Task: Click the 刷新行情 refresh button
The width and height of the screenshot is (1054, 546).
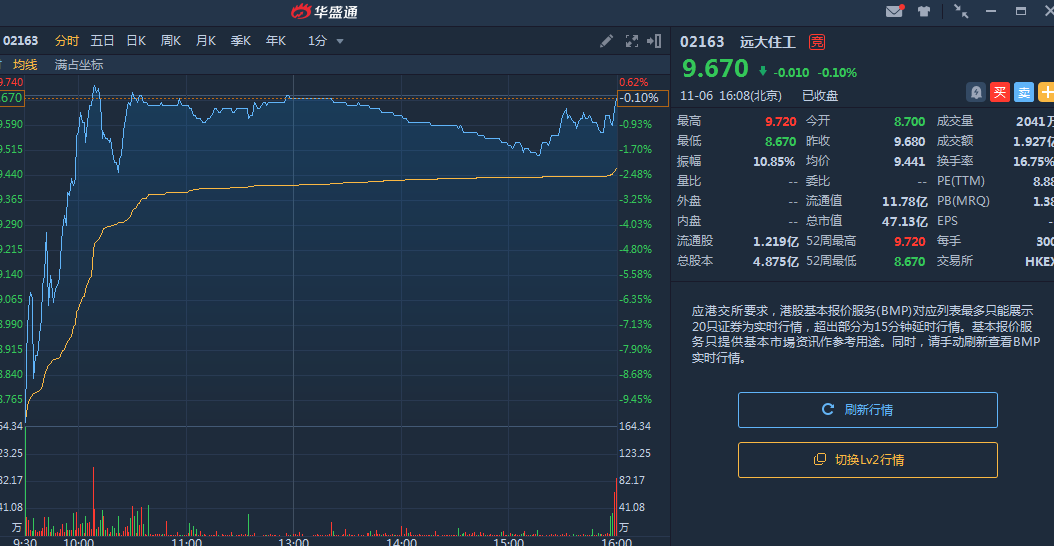Action: coord(867,410)
